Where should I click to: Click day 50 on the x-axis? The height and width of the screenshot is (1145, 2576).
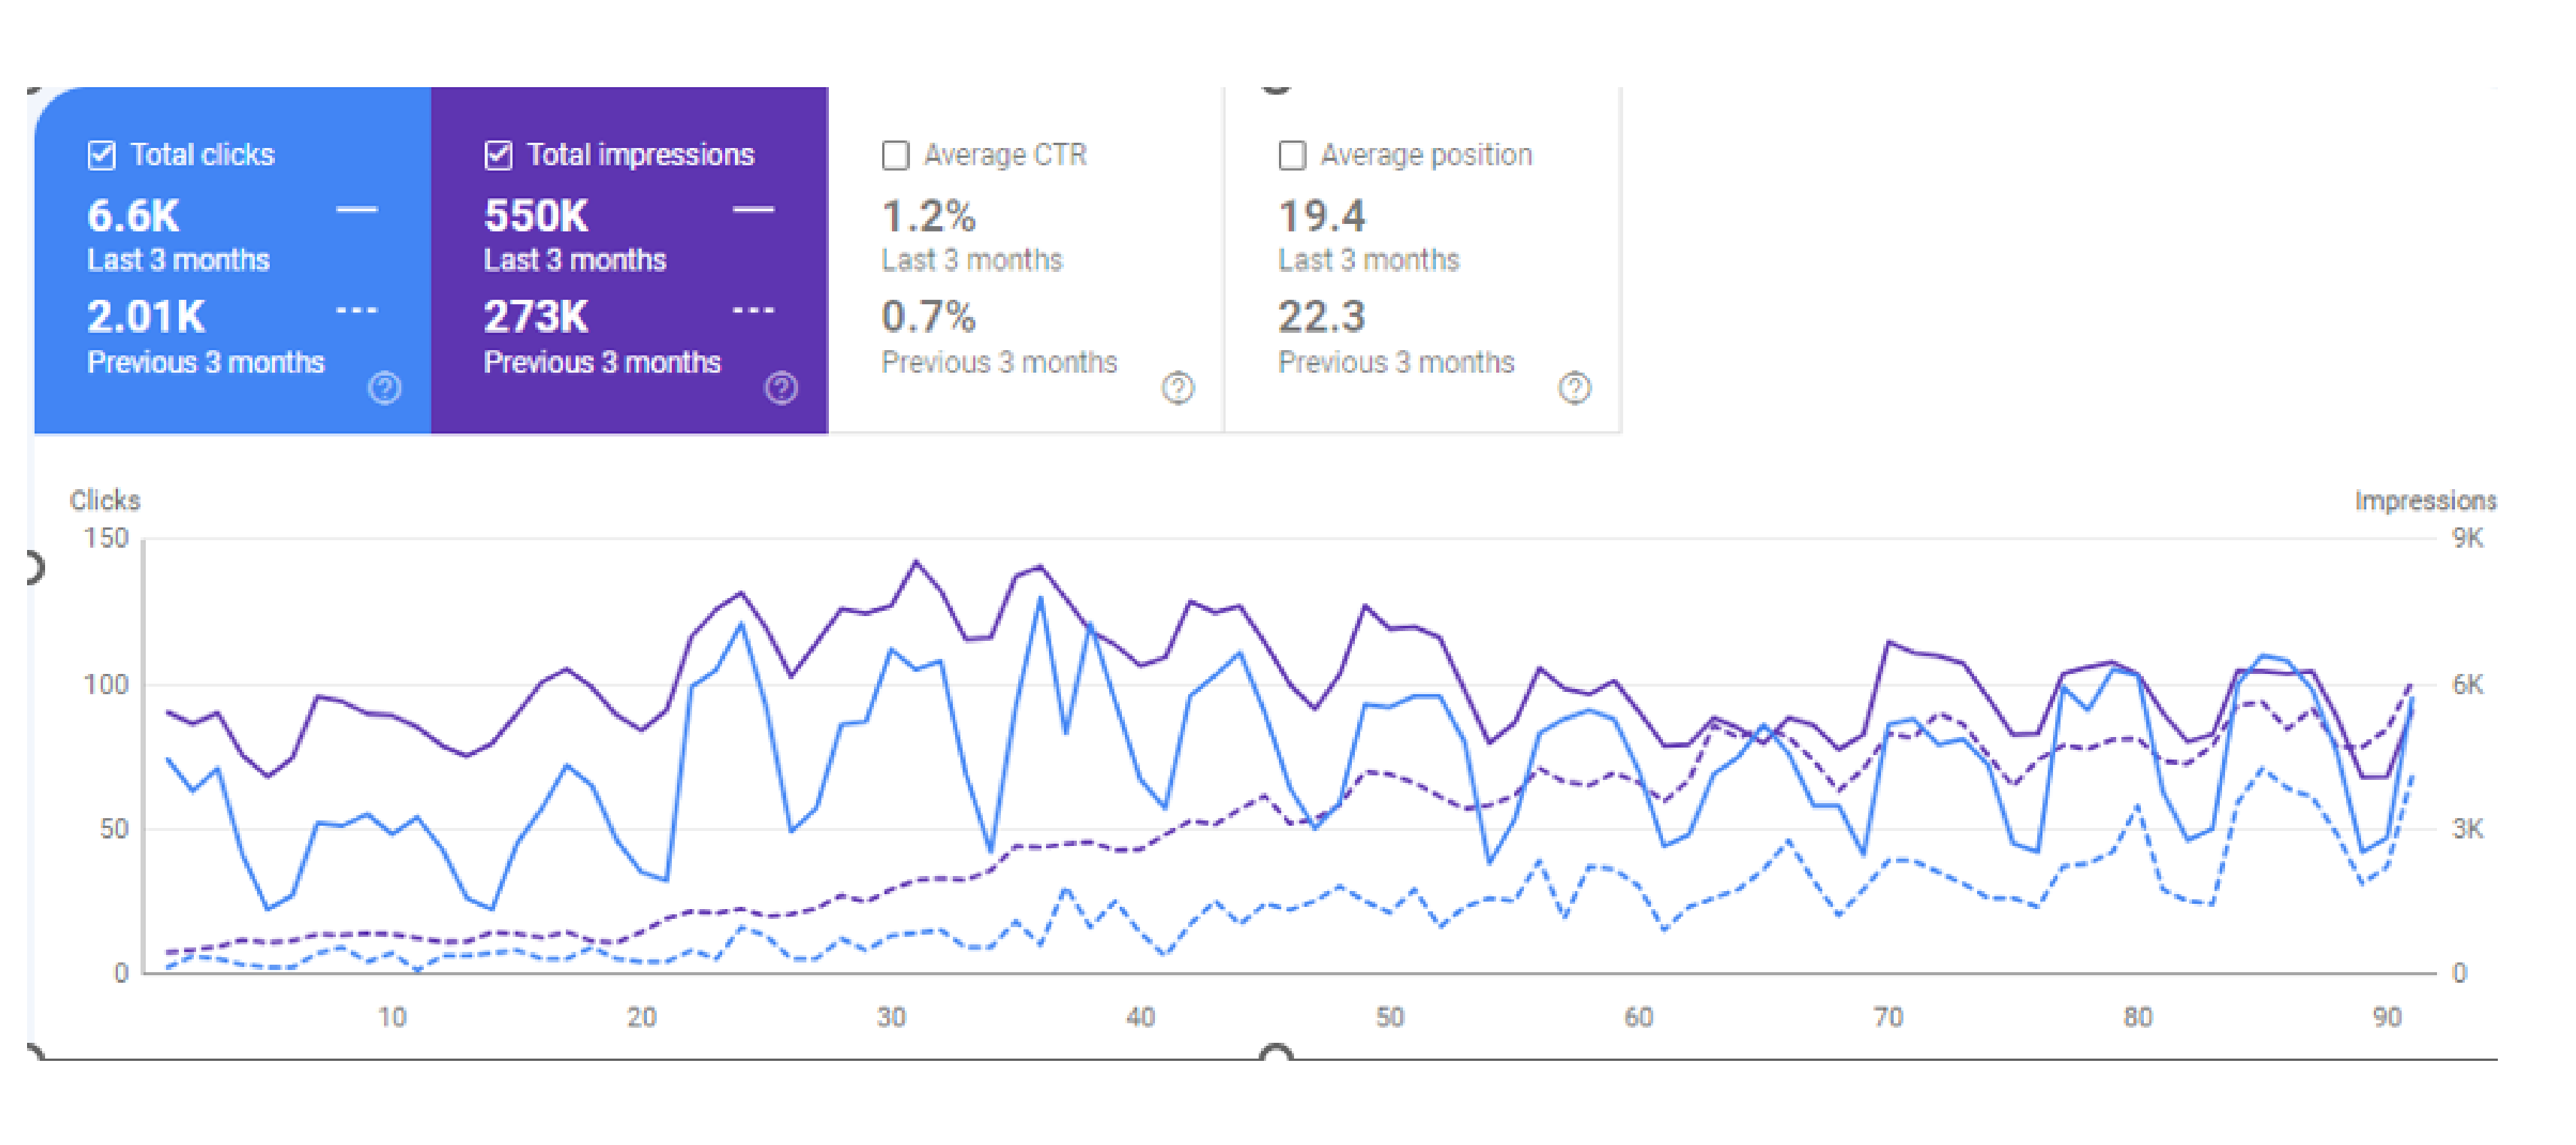pyautogui.click(x=1389, y=1017)
